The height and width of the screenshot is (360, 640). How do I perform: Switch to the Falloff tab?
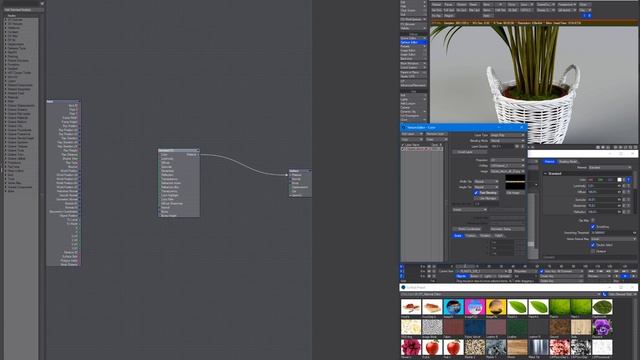[498, 236]
